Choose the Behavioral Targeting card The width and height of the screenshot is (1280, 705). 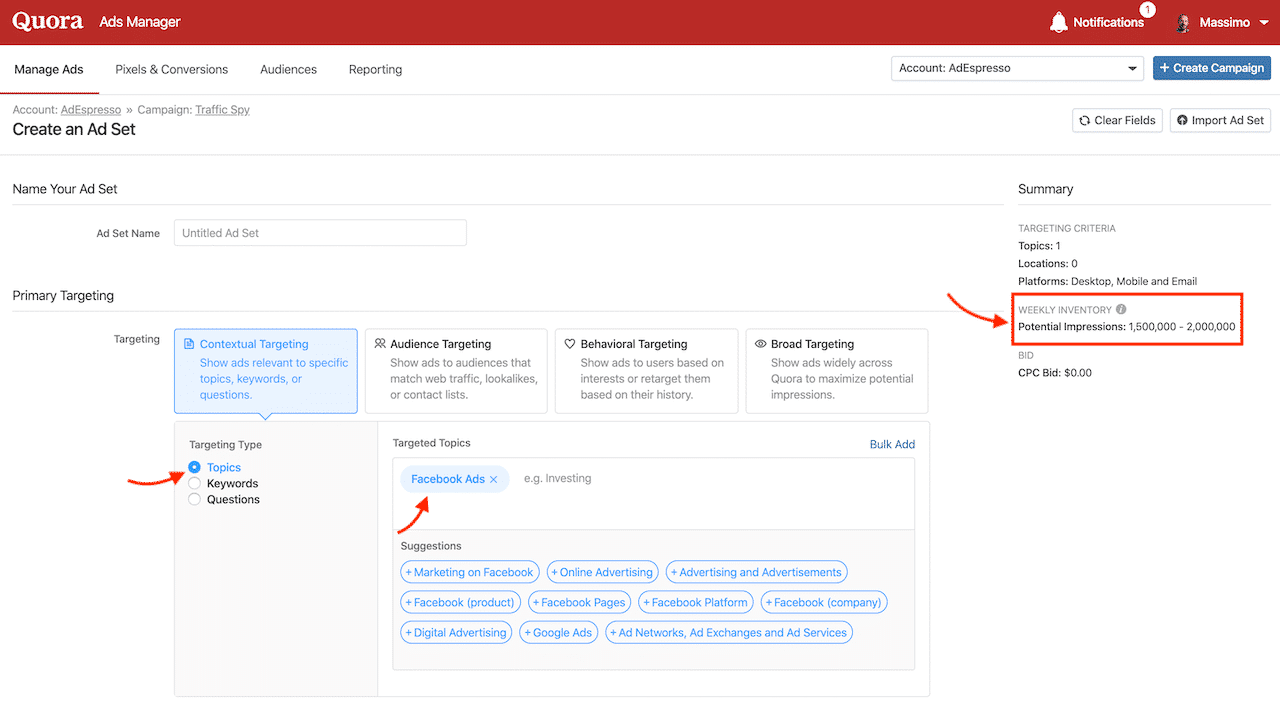(x=646, y=371)
